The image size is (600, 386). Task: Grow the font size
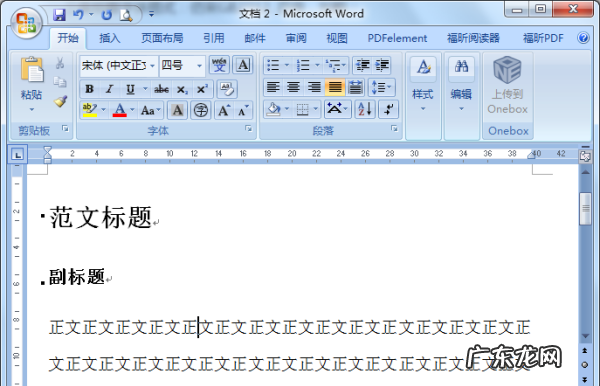[x=224, y=111]
